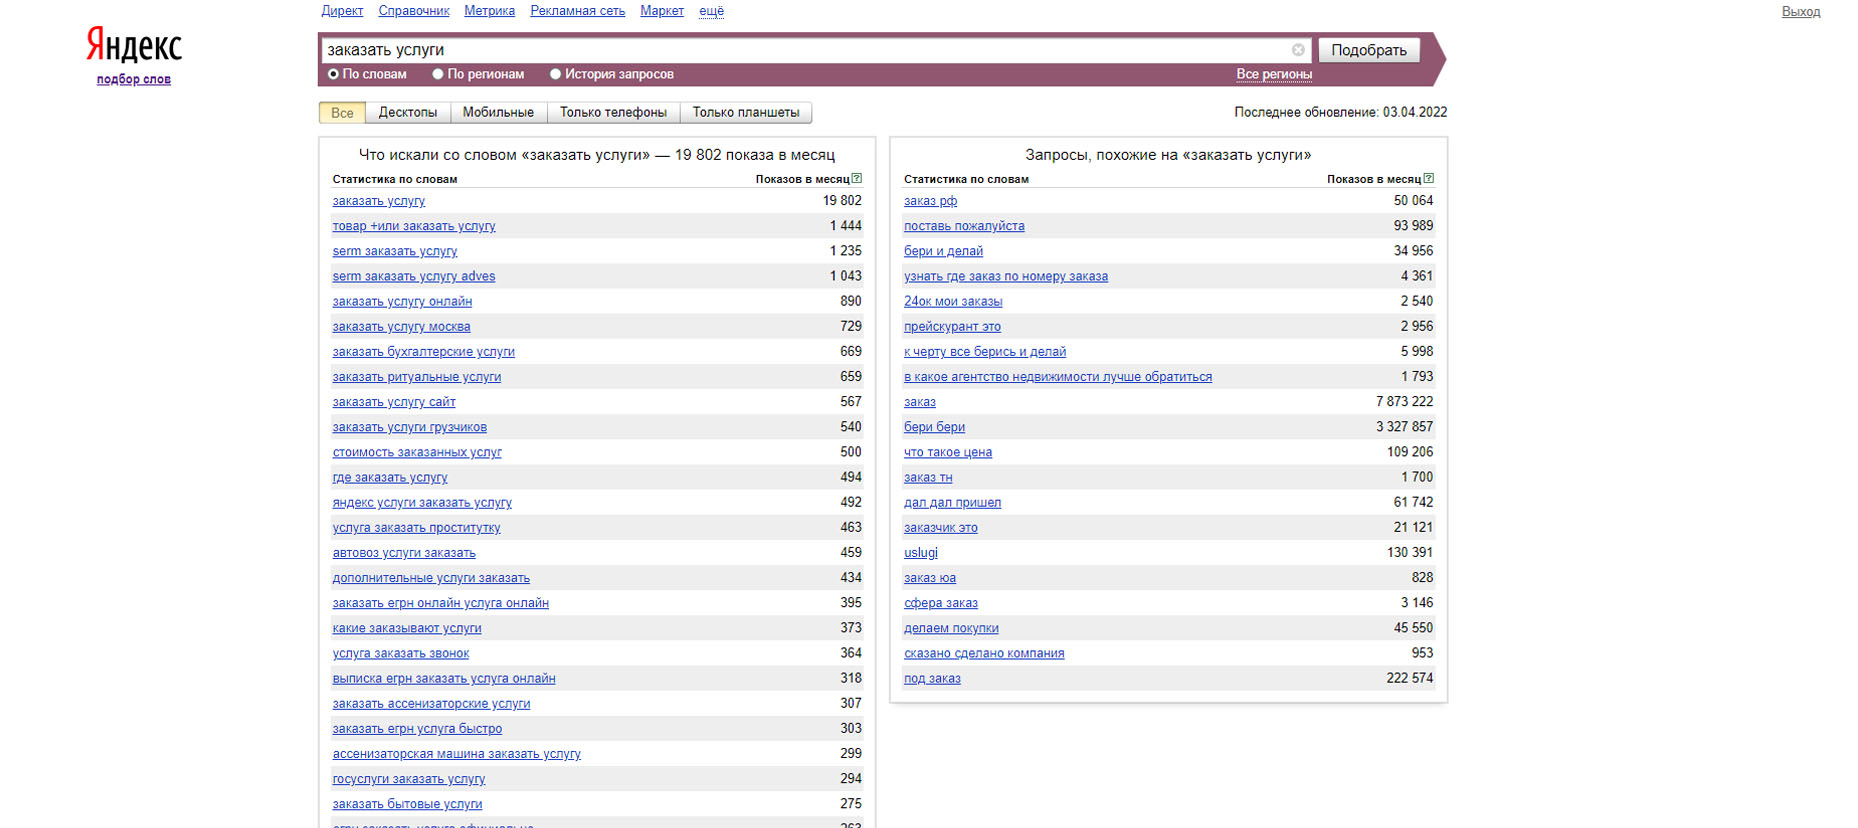
Task: Open the query 'товар +или заказать услугу'
Action: click(x=414, y=226)
